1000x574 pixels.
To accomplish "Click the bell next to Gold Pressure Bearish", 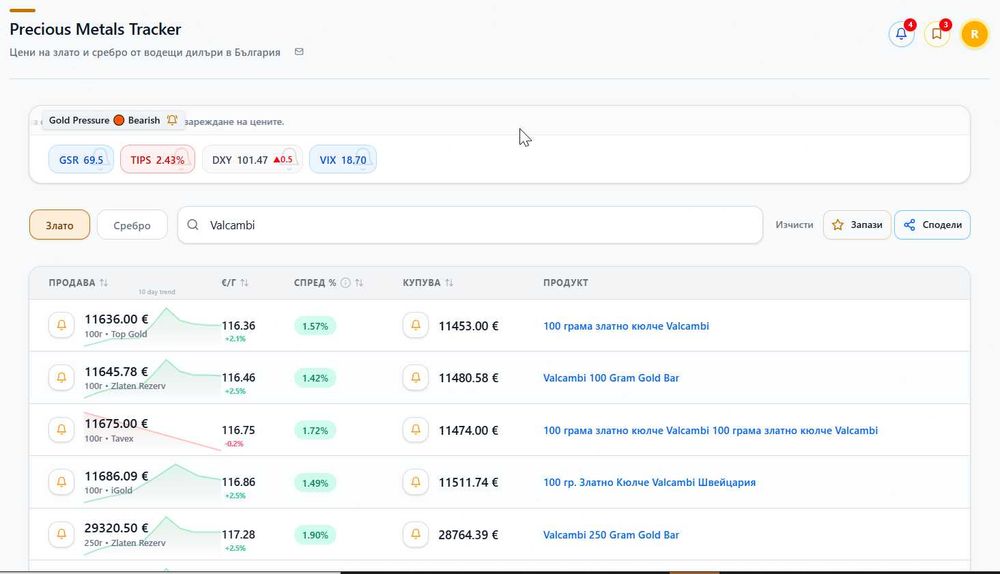I will (172, 120).
